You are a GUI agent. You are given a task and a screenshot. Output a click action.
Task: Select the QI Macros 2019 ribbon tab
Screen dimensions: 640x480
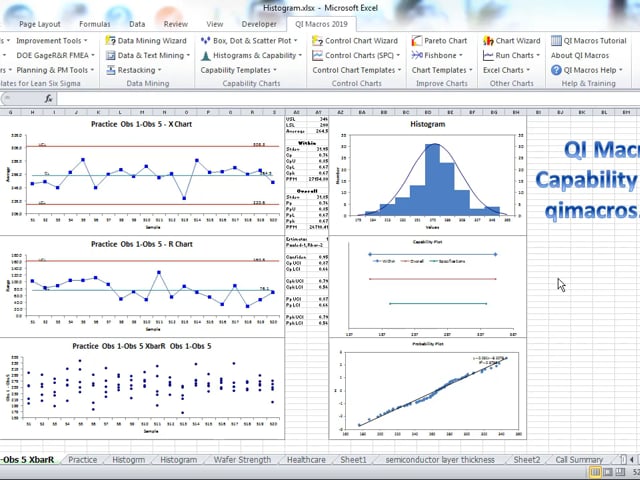tap(322, 24)
